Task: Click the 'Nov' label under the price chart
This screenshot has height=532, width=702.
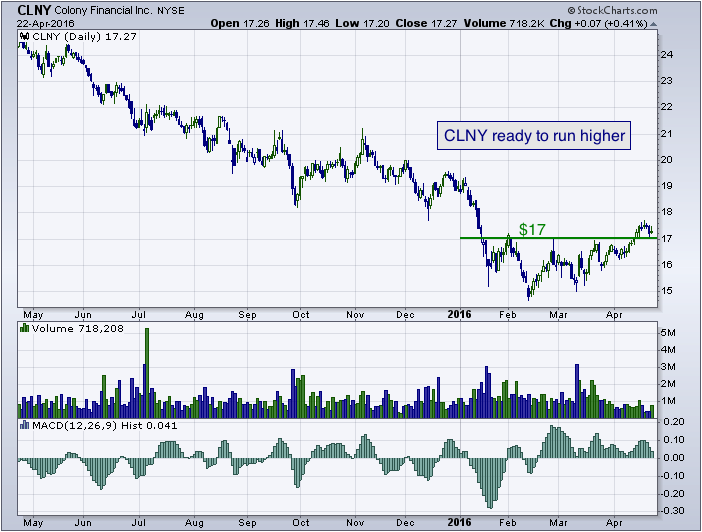Action: 355,315
